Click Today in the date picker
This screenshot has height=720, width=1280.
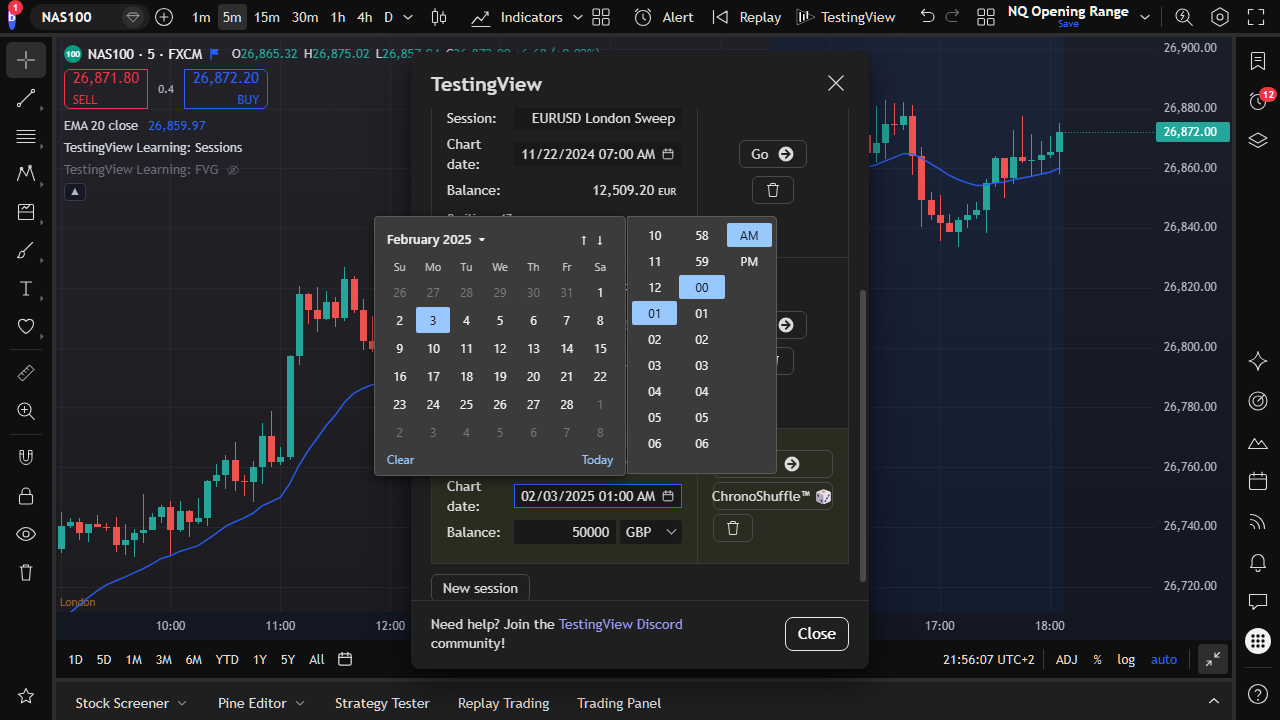tap(597, 460)
